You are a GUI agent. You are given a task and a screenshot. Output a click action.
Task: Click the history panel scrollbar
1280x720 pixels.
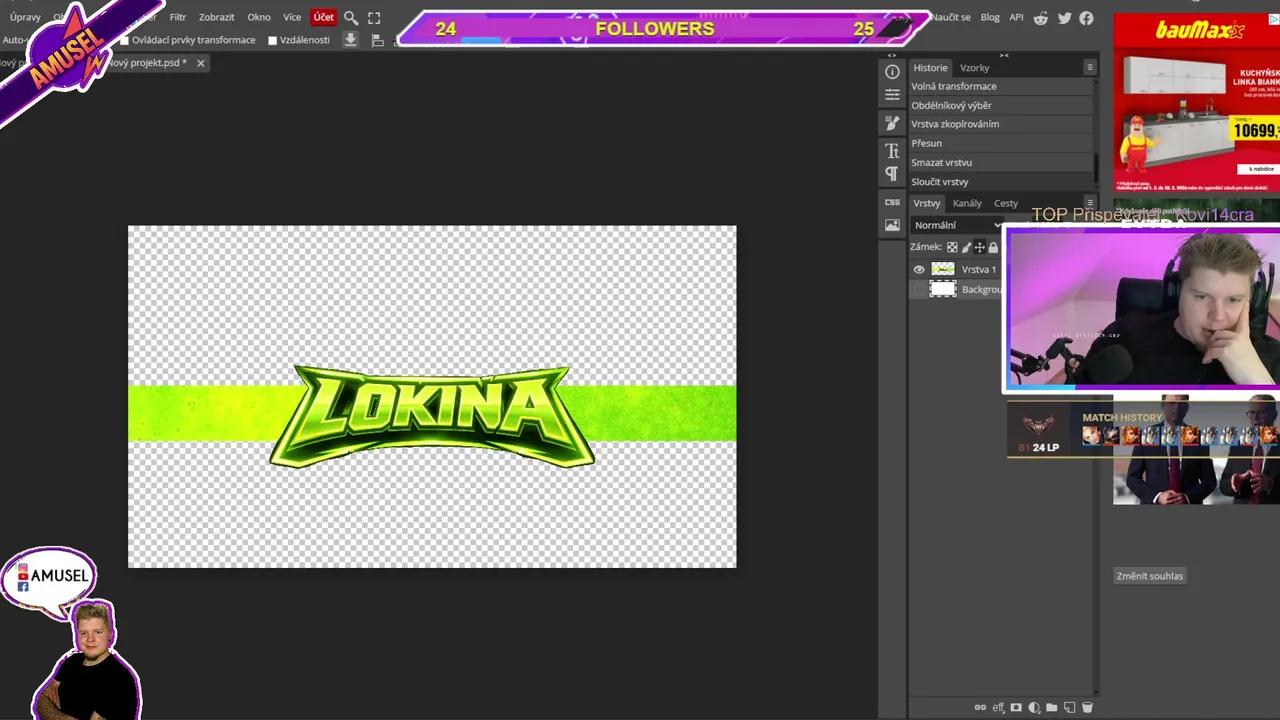pos(1097,166)
